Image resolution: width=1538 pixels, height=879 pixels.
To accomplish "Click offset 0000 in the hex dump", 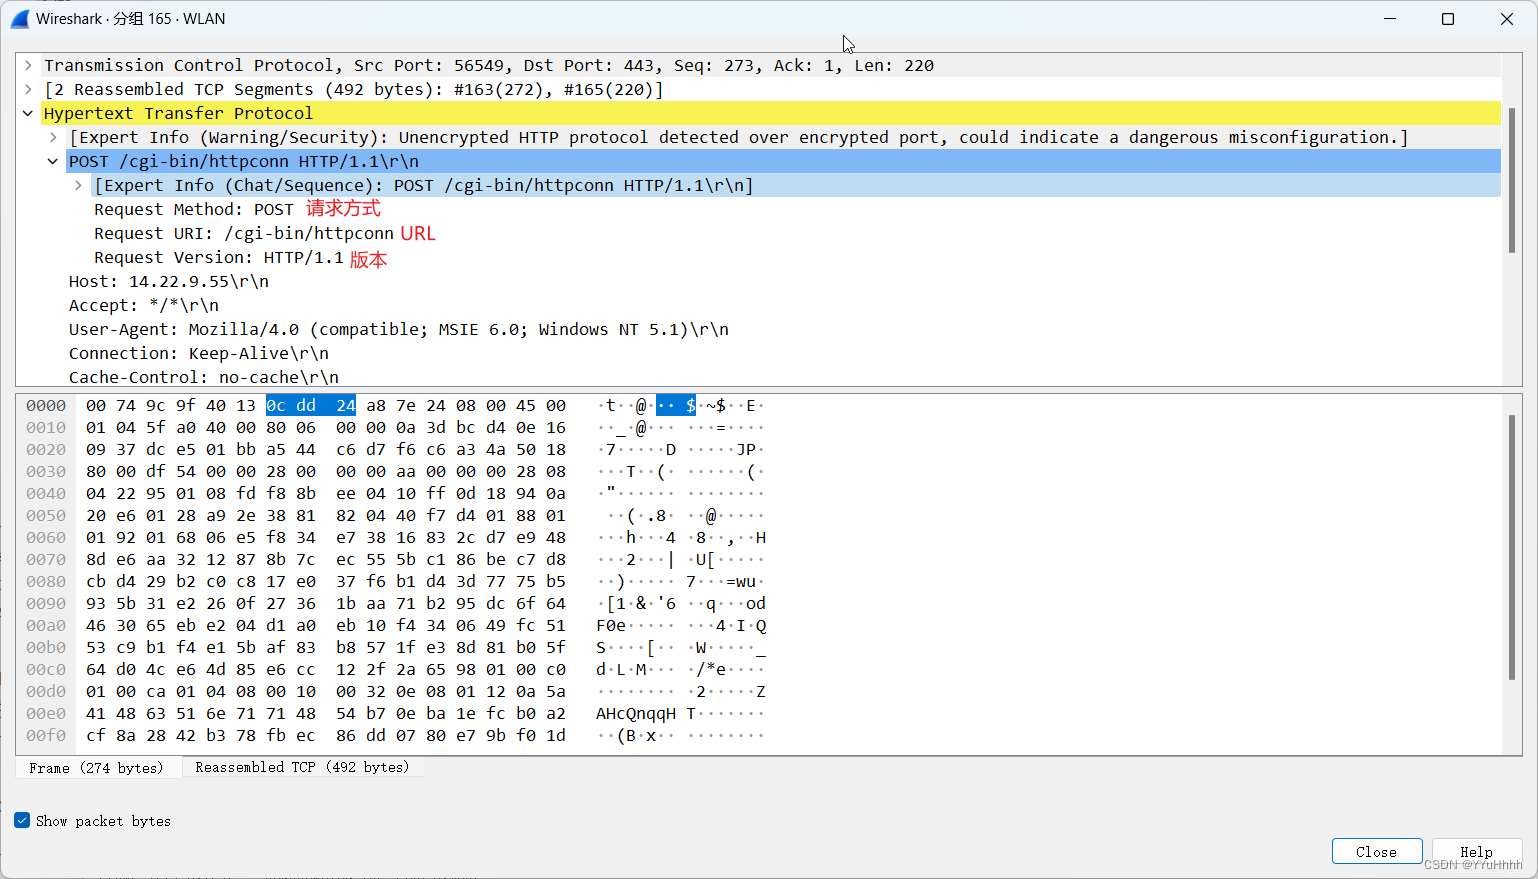I will pyautogui.click(x=46, y=405).
